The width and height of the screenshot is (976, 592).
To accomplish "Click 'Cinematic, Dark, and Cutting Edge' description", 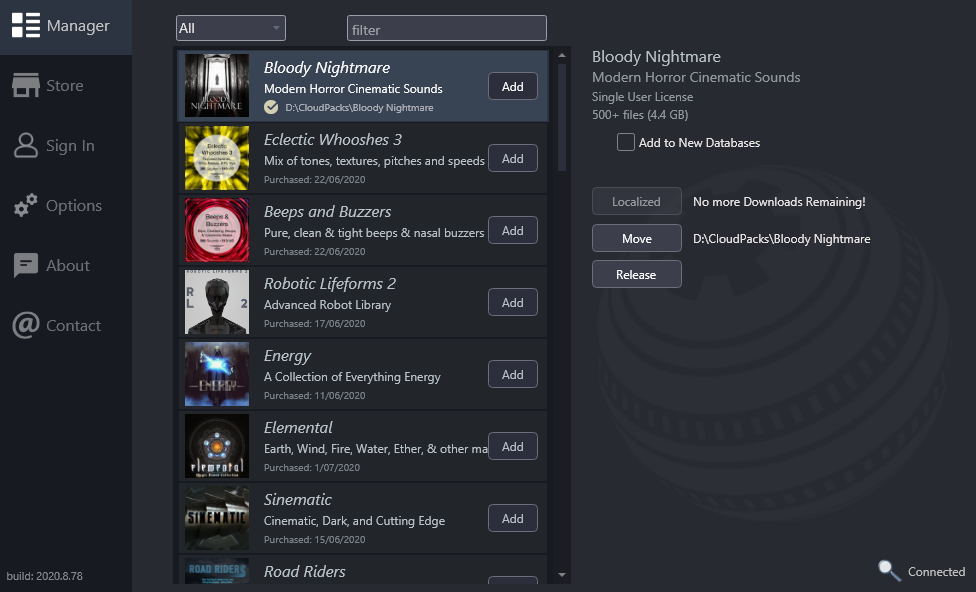I will pos(354,521).
